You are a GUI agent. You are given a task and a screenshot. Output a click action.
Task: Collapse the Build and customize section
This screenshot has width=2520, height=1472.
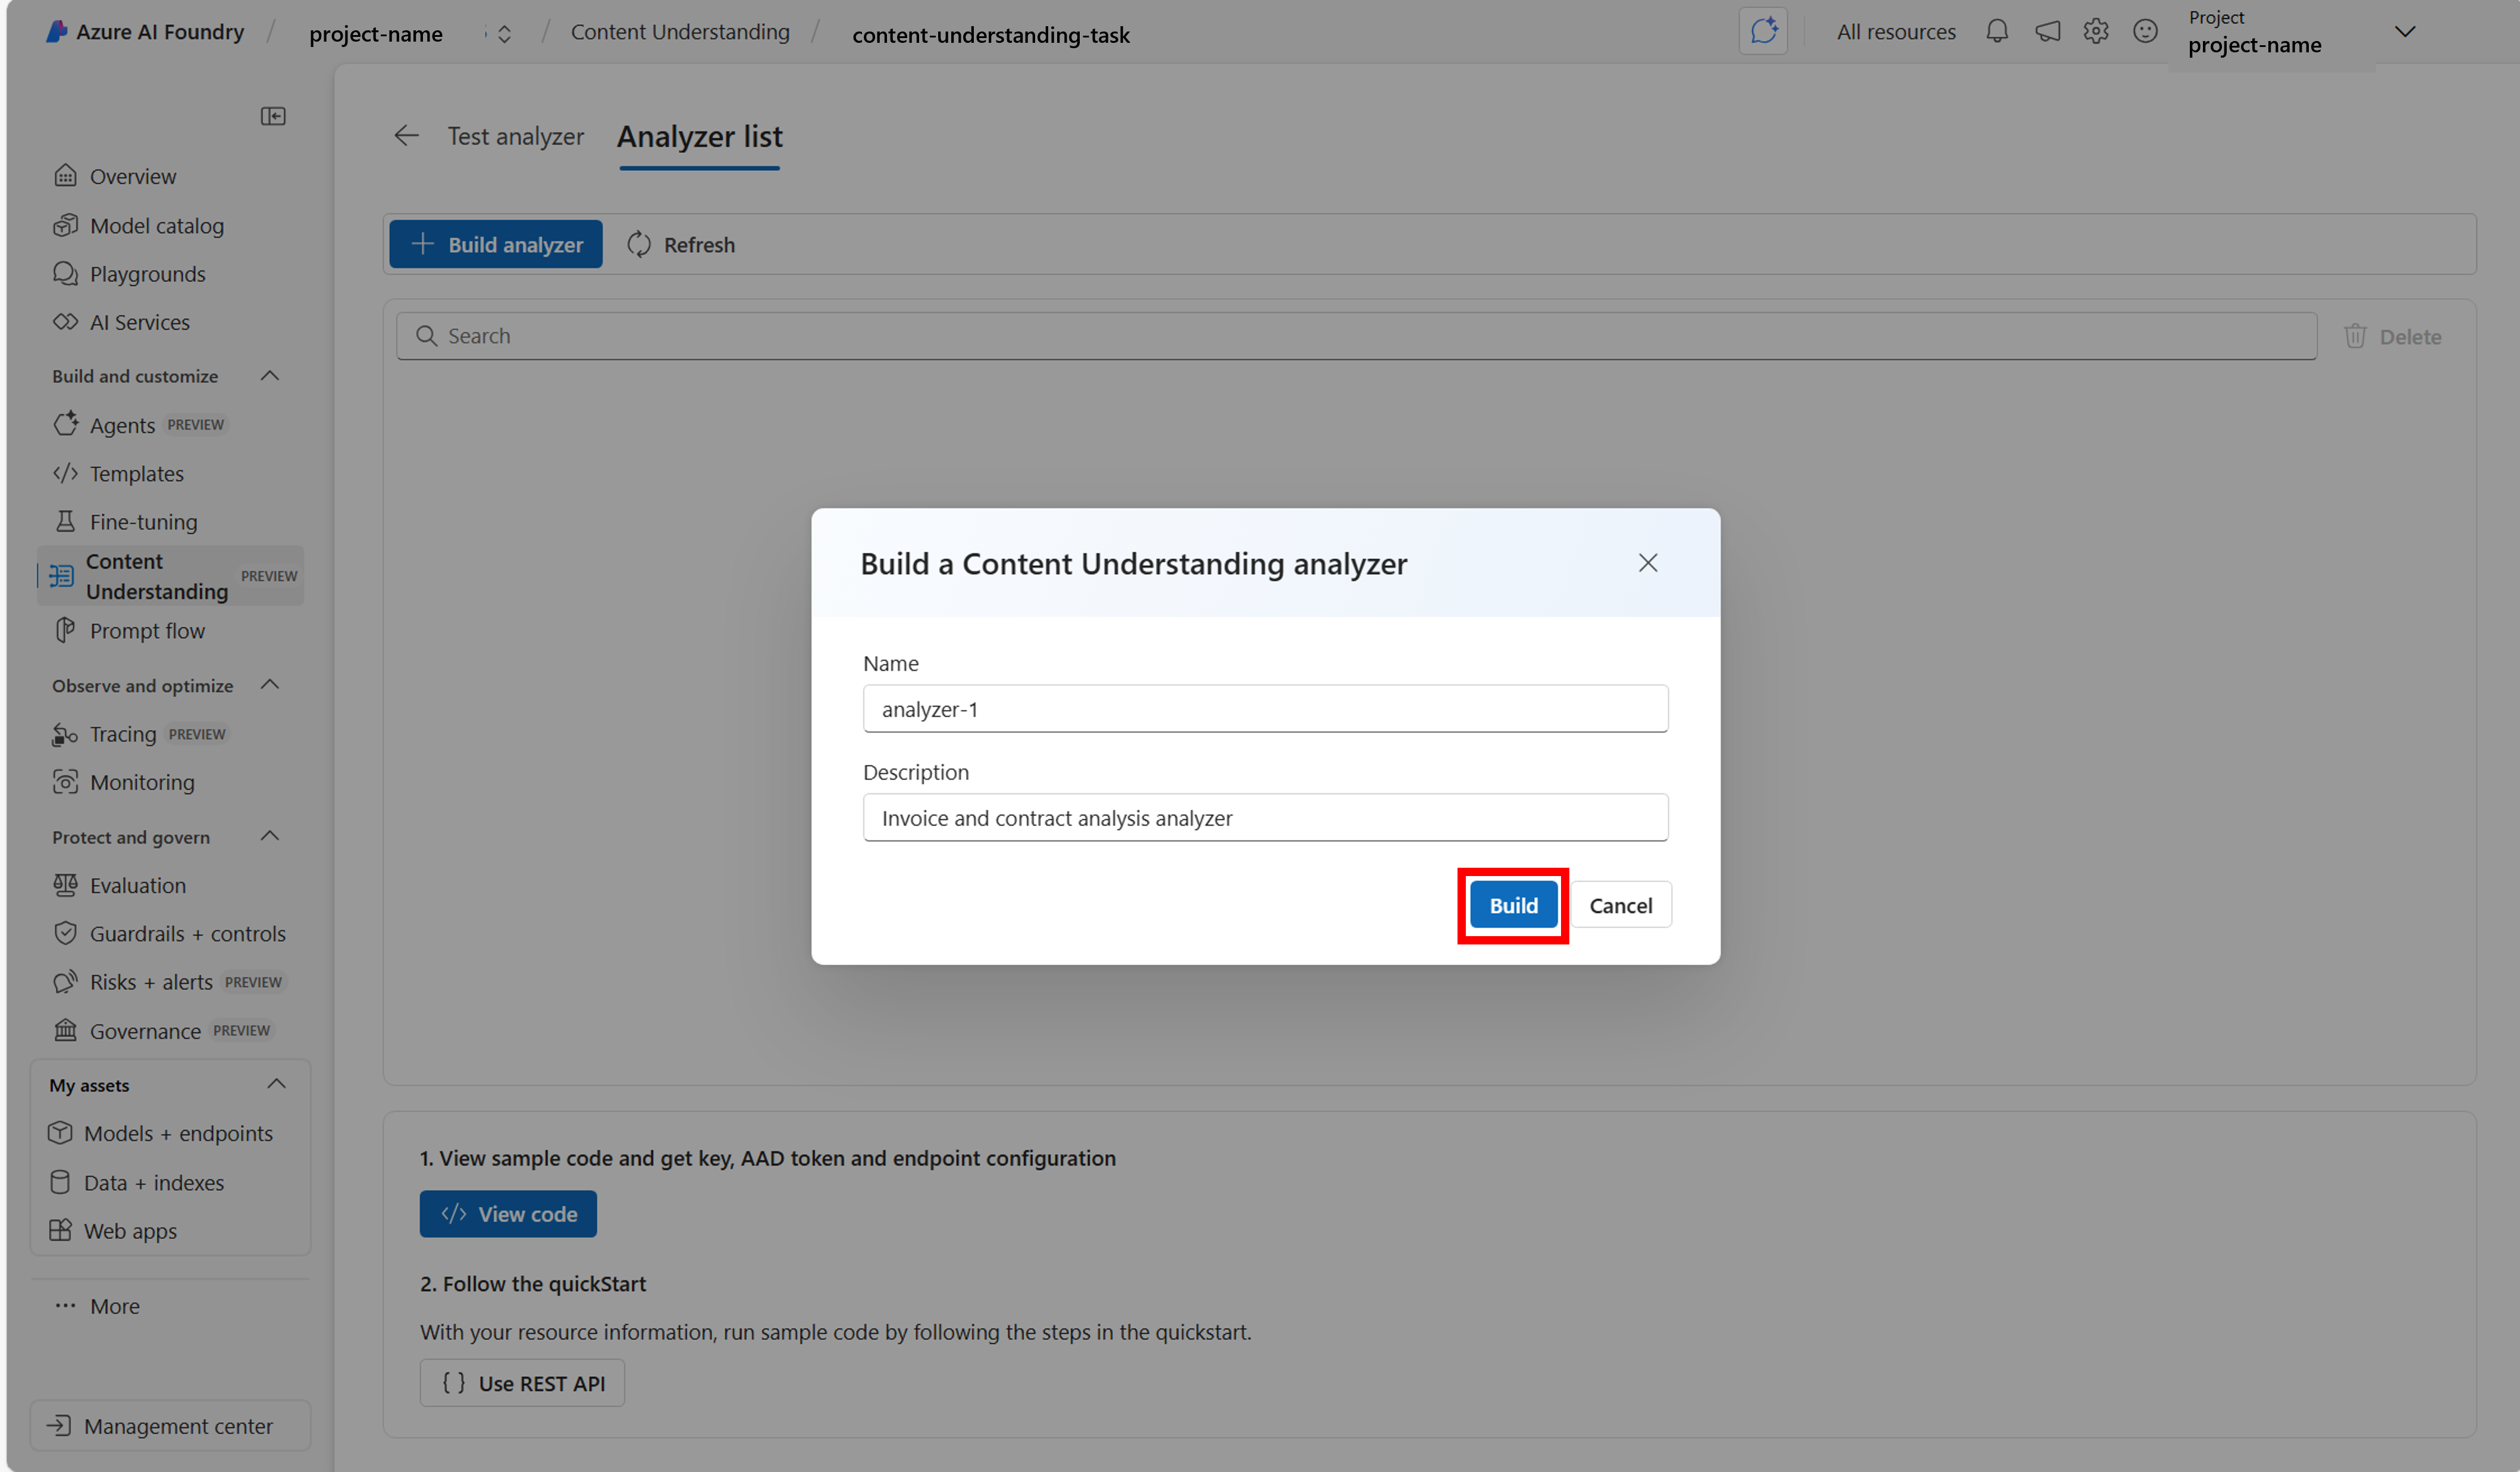point(269,376)
